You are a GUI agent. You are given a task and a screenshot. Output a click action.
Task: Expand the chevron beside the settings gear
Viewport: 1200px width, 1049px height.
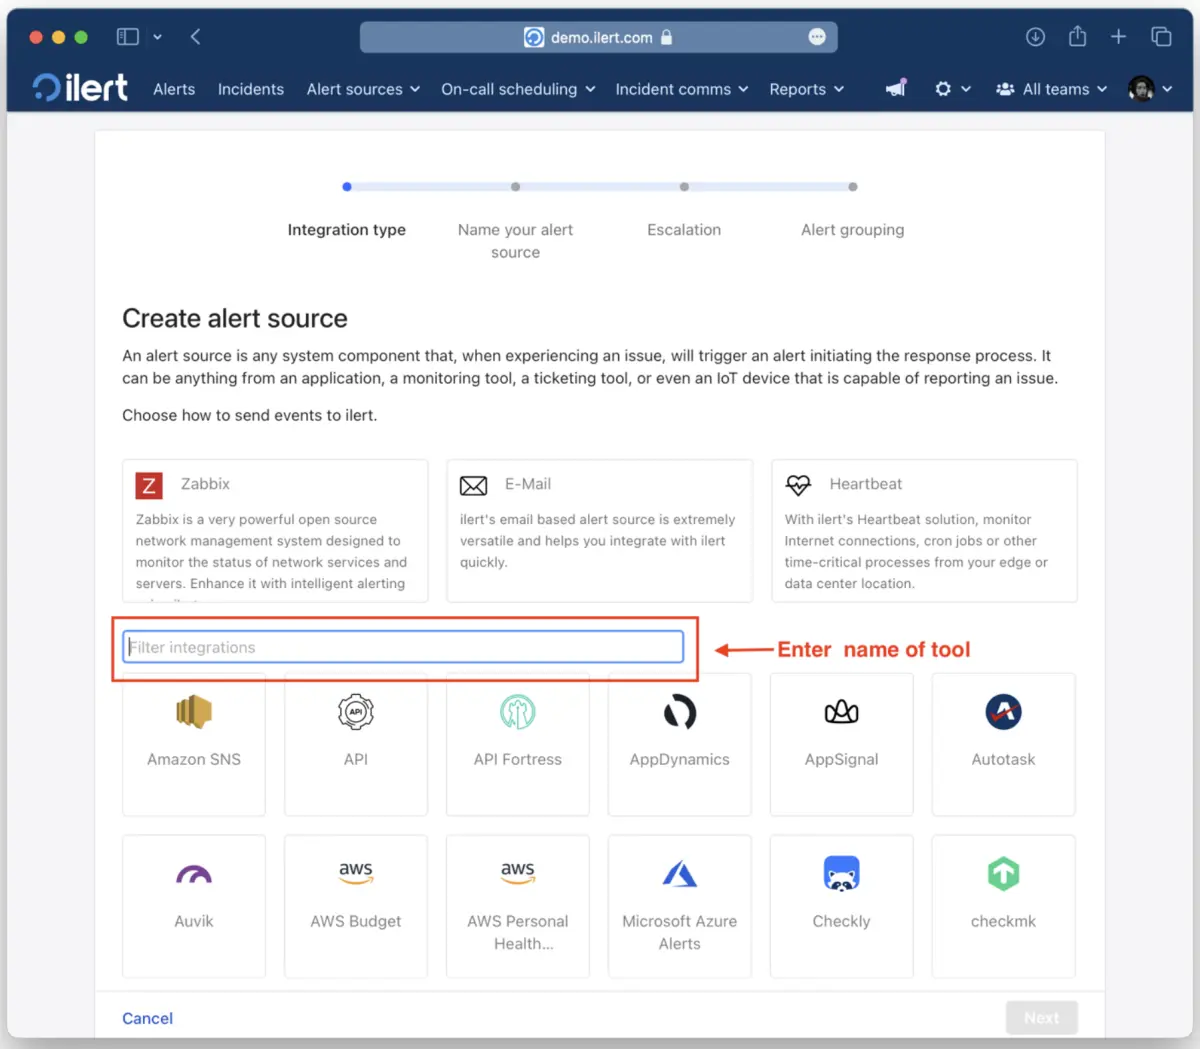(966, 89)
